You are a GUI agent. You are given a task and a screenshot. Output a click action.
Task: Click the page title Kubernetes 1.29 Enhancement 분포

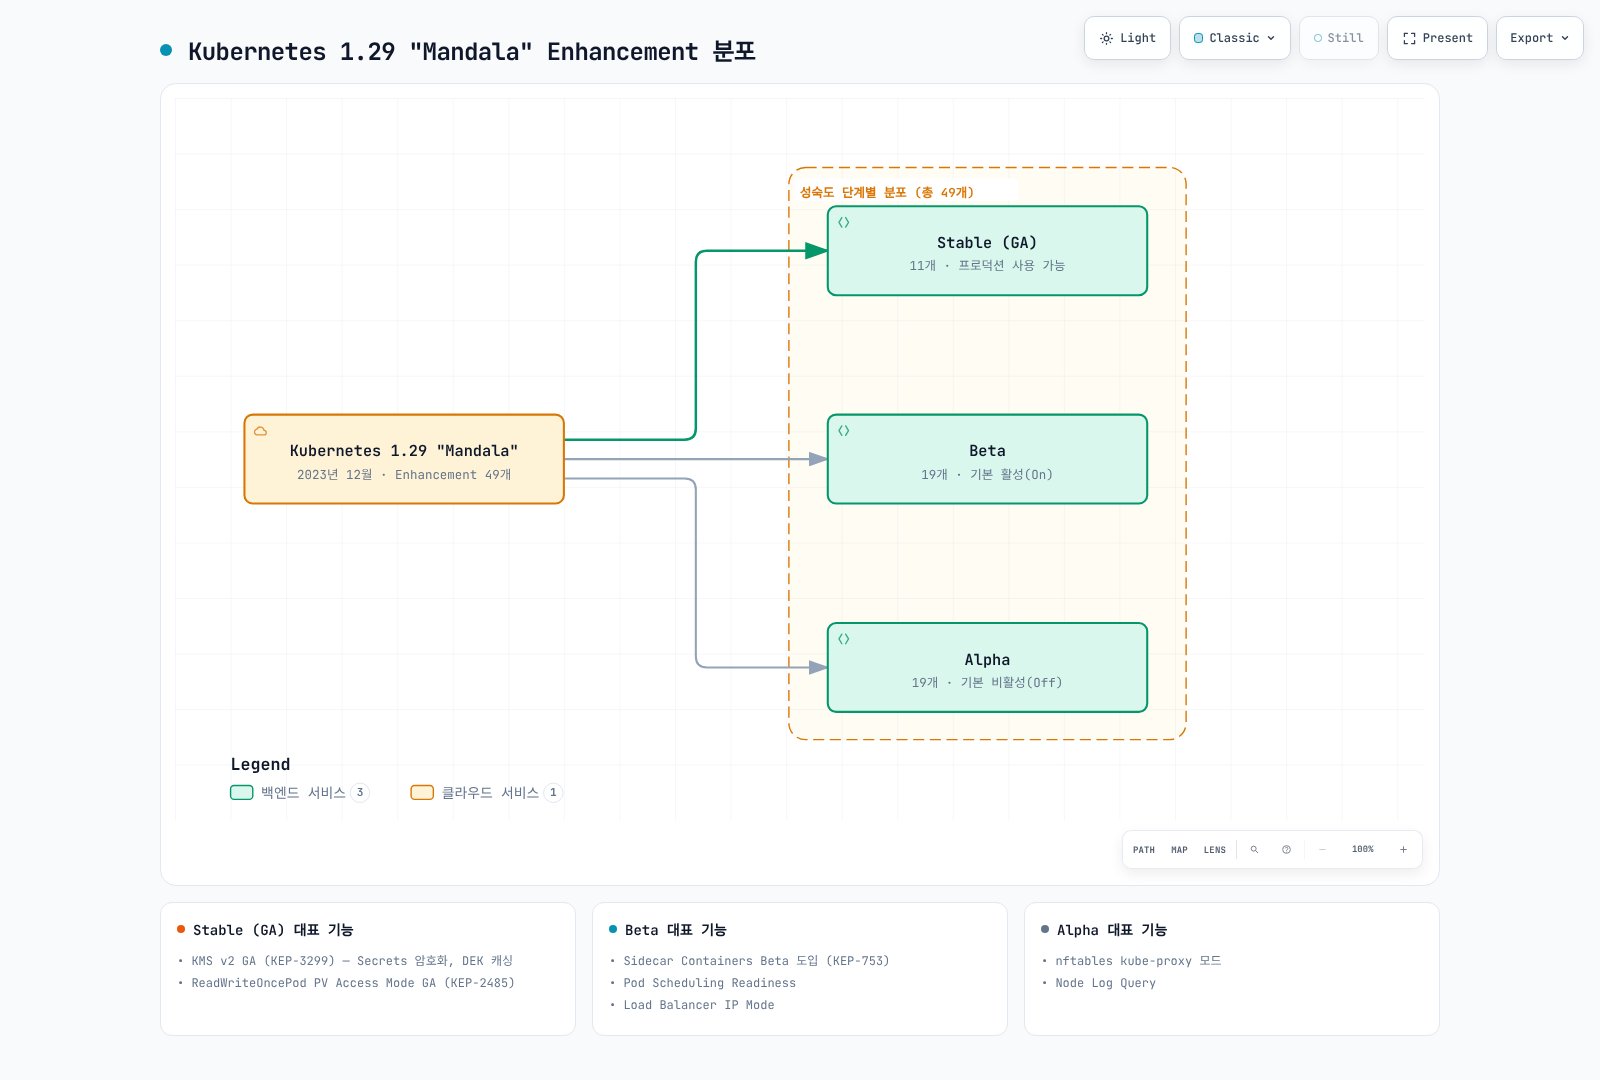click(x=472, y=51)
